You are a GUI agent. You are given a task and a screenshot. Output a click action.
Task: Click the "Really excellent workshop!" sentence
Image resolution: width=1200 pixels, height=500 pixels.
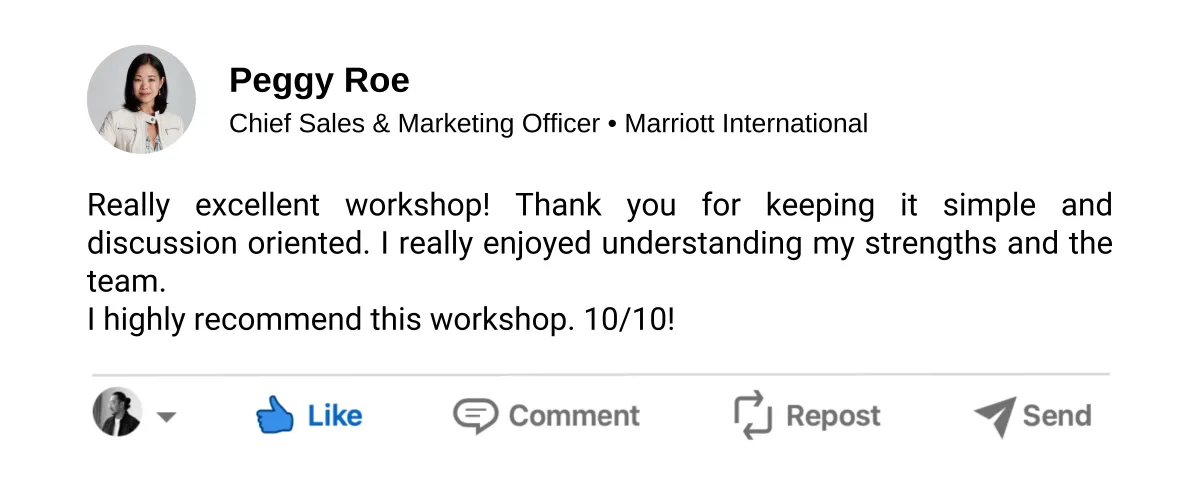289,205
